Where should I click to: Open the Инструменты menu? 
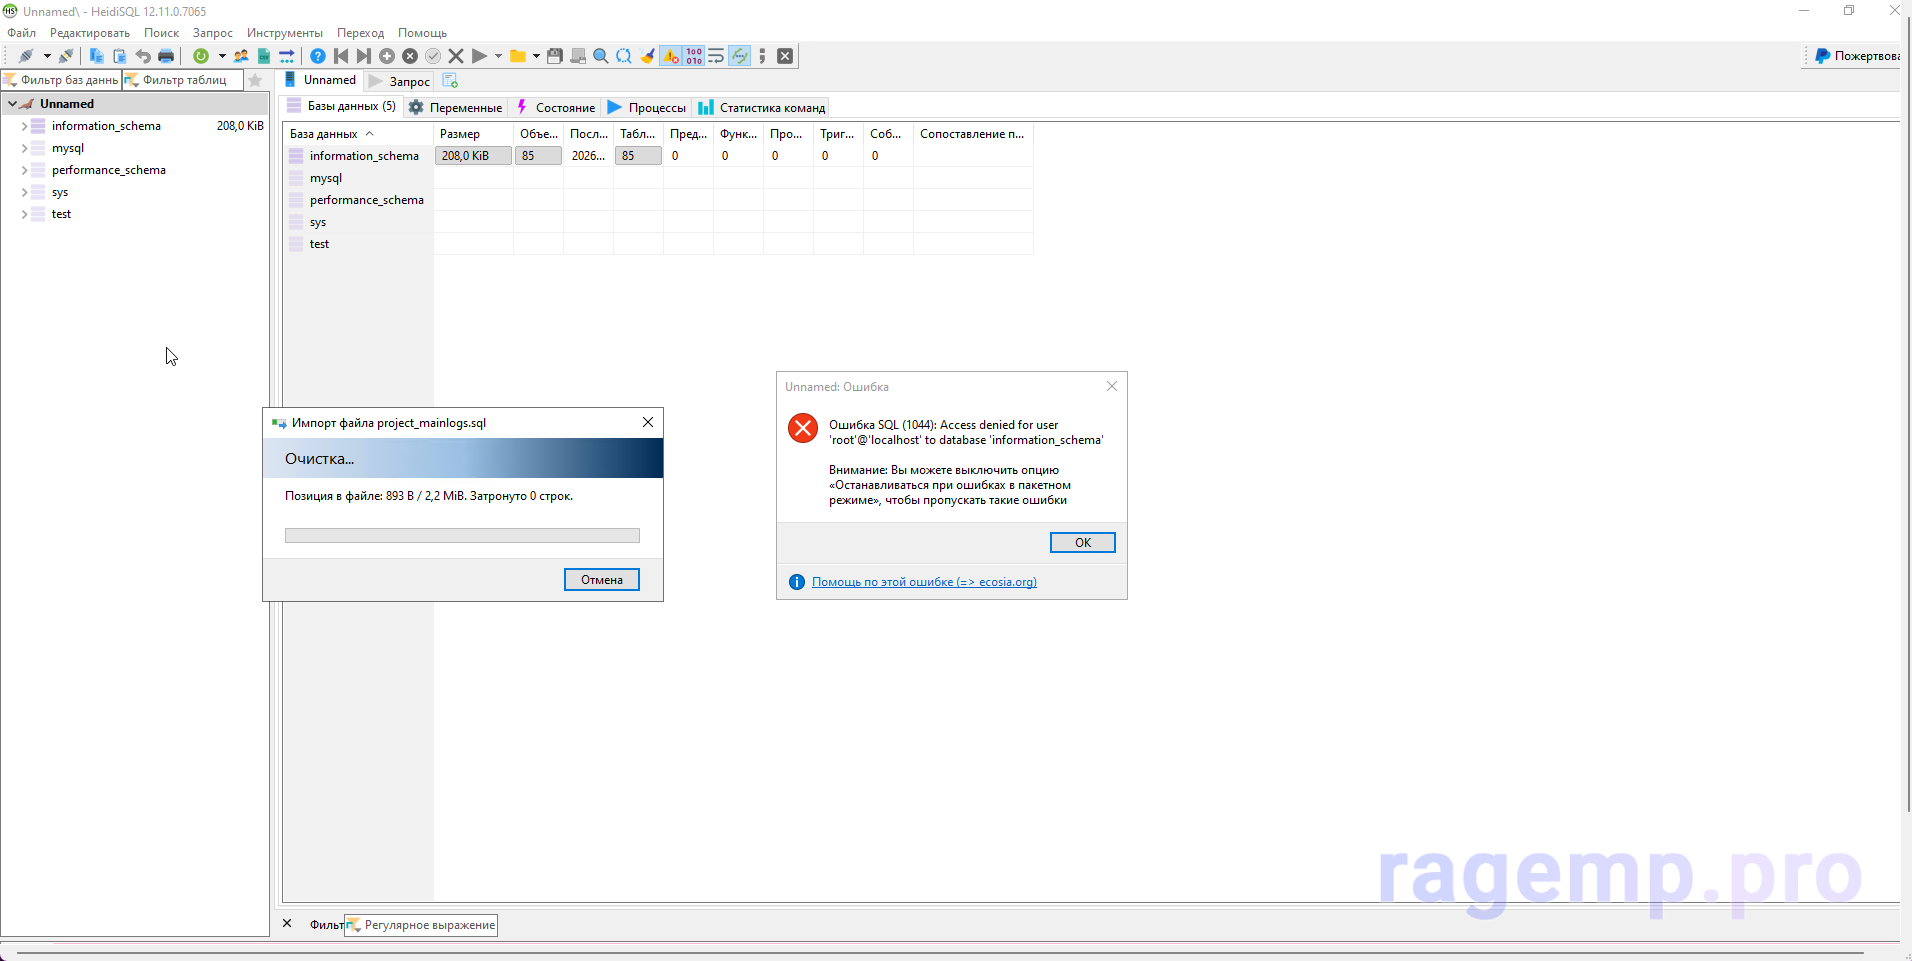284,33
